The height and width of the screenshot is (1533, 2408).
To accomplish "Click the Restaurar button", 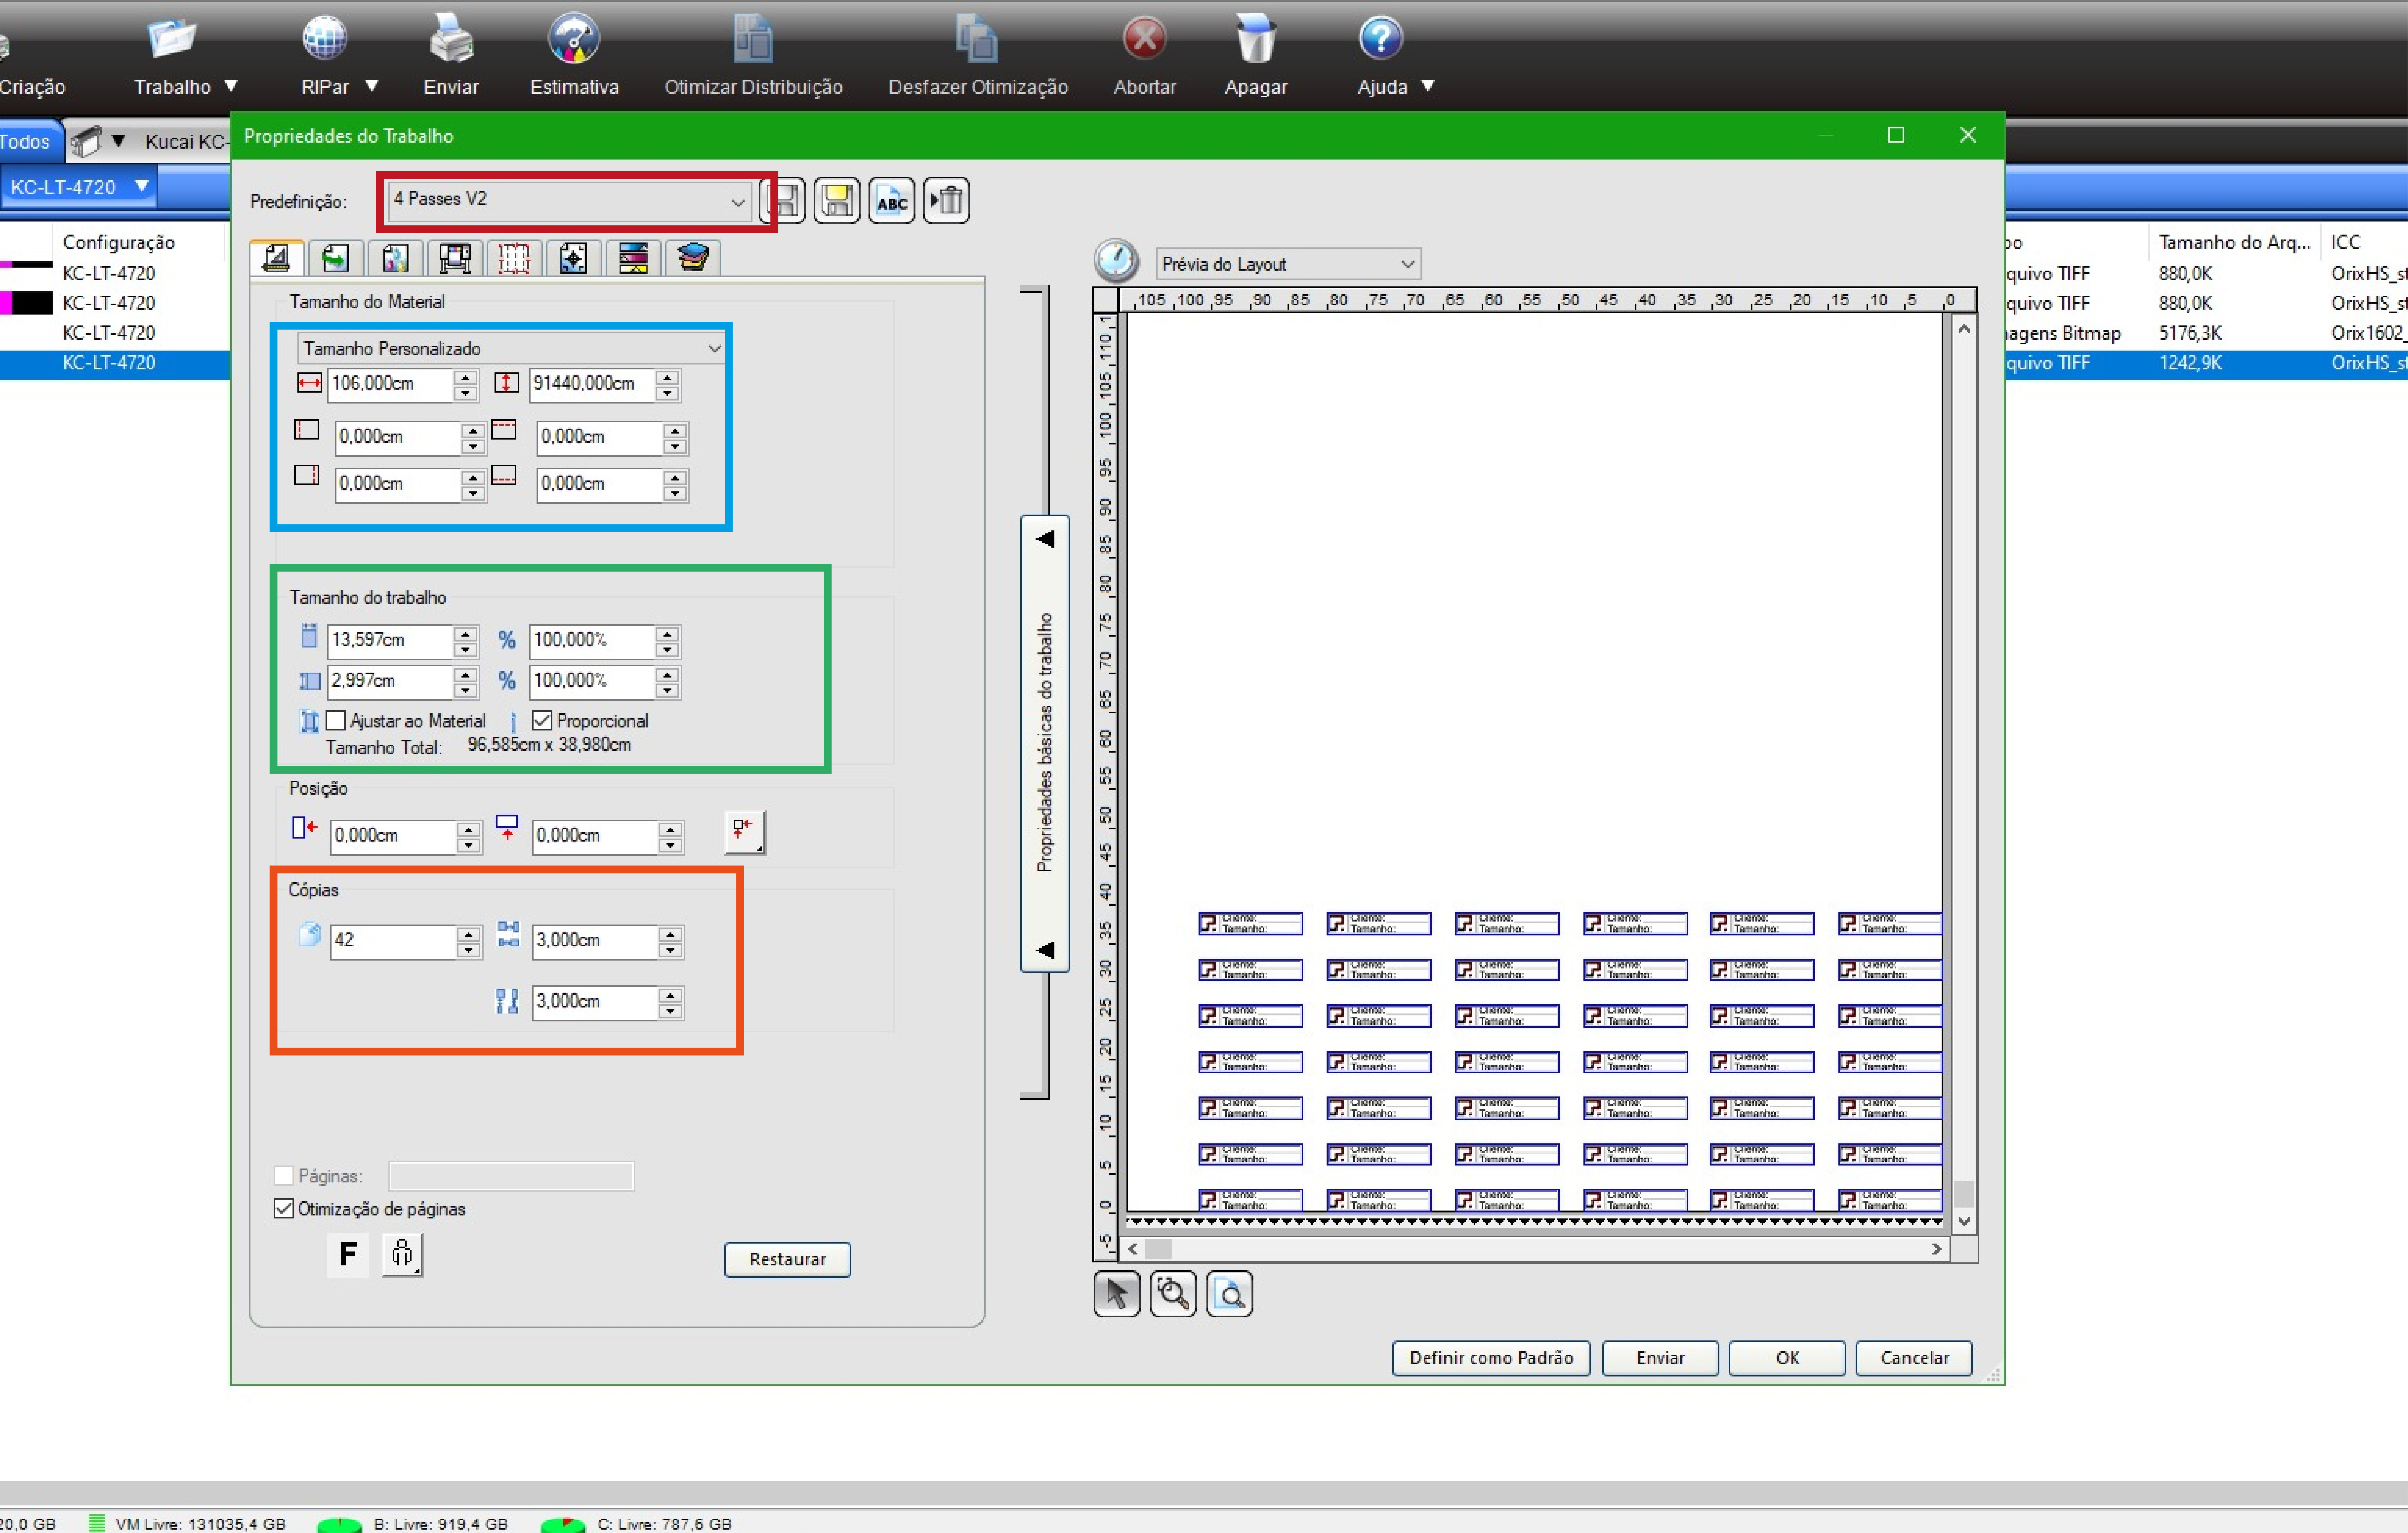I will point(787,1259).
